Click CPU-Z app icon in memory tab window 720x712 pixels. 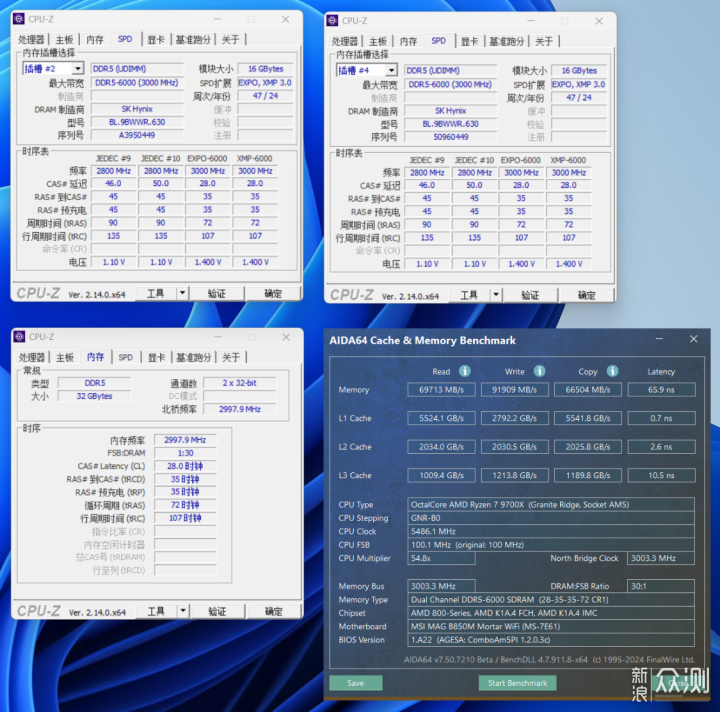pos(19,336)
